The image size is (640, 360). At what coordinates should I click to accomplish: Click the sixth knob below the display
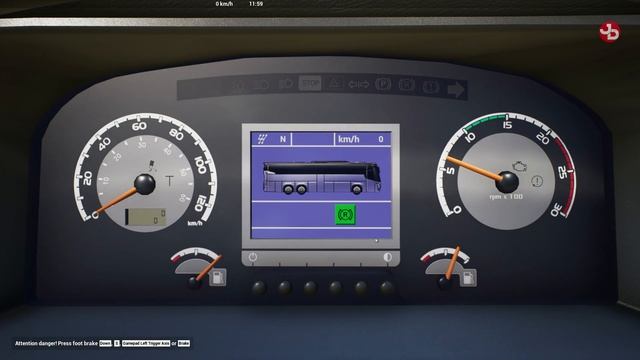click(386, 288)
